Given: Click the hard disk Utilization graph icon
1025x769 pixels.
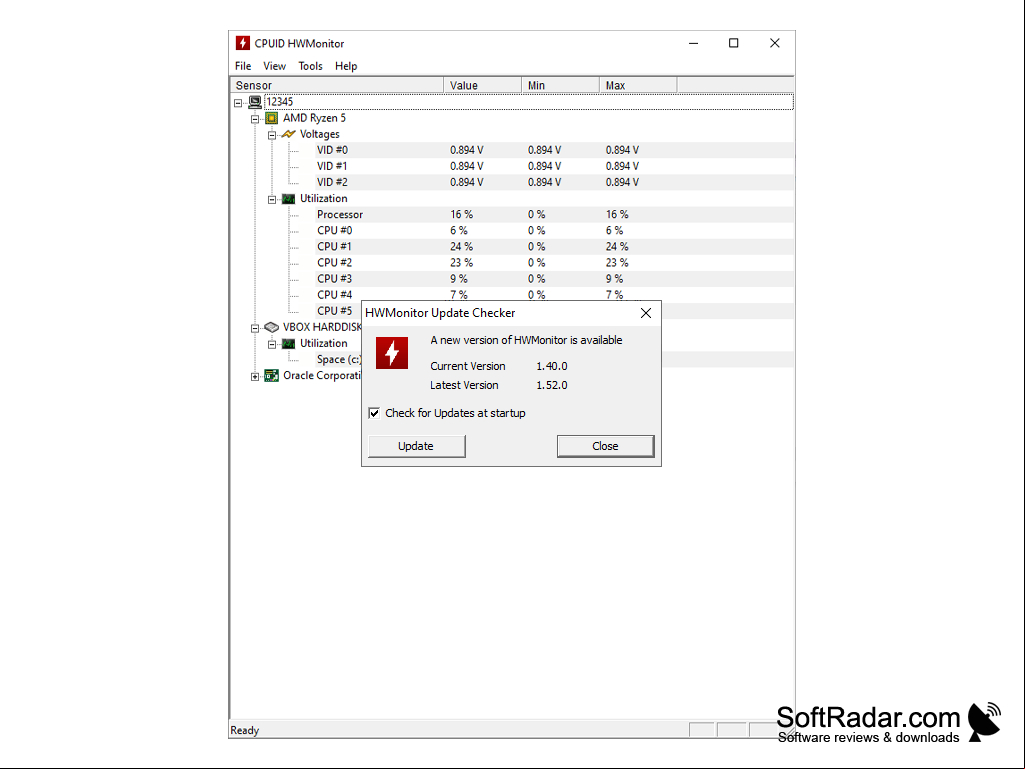Looking at the screenshot, I should (x=288, y=343).
